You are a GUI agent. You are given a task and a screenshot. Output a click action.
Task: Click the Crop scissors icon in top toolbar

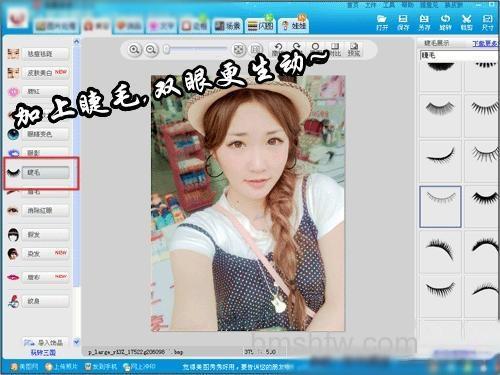point(466,23)
